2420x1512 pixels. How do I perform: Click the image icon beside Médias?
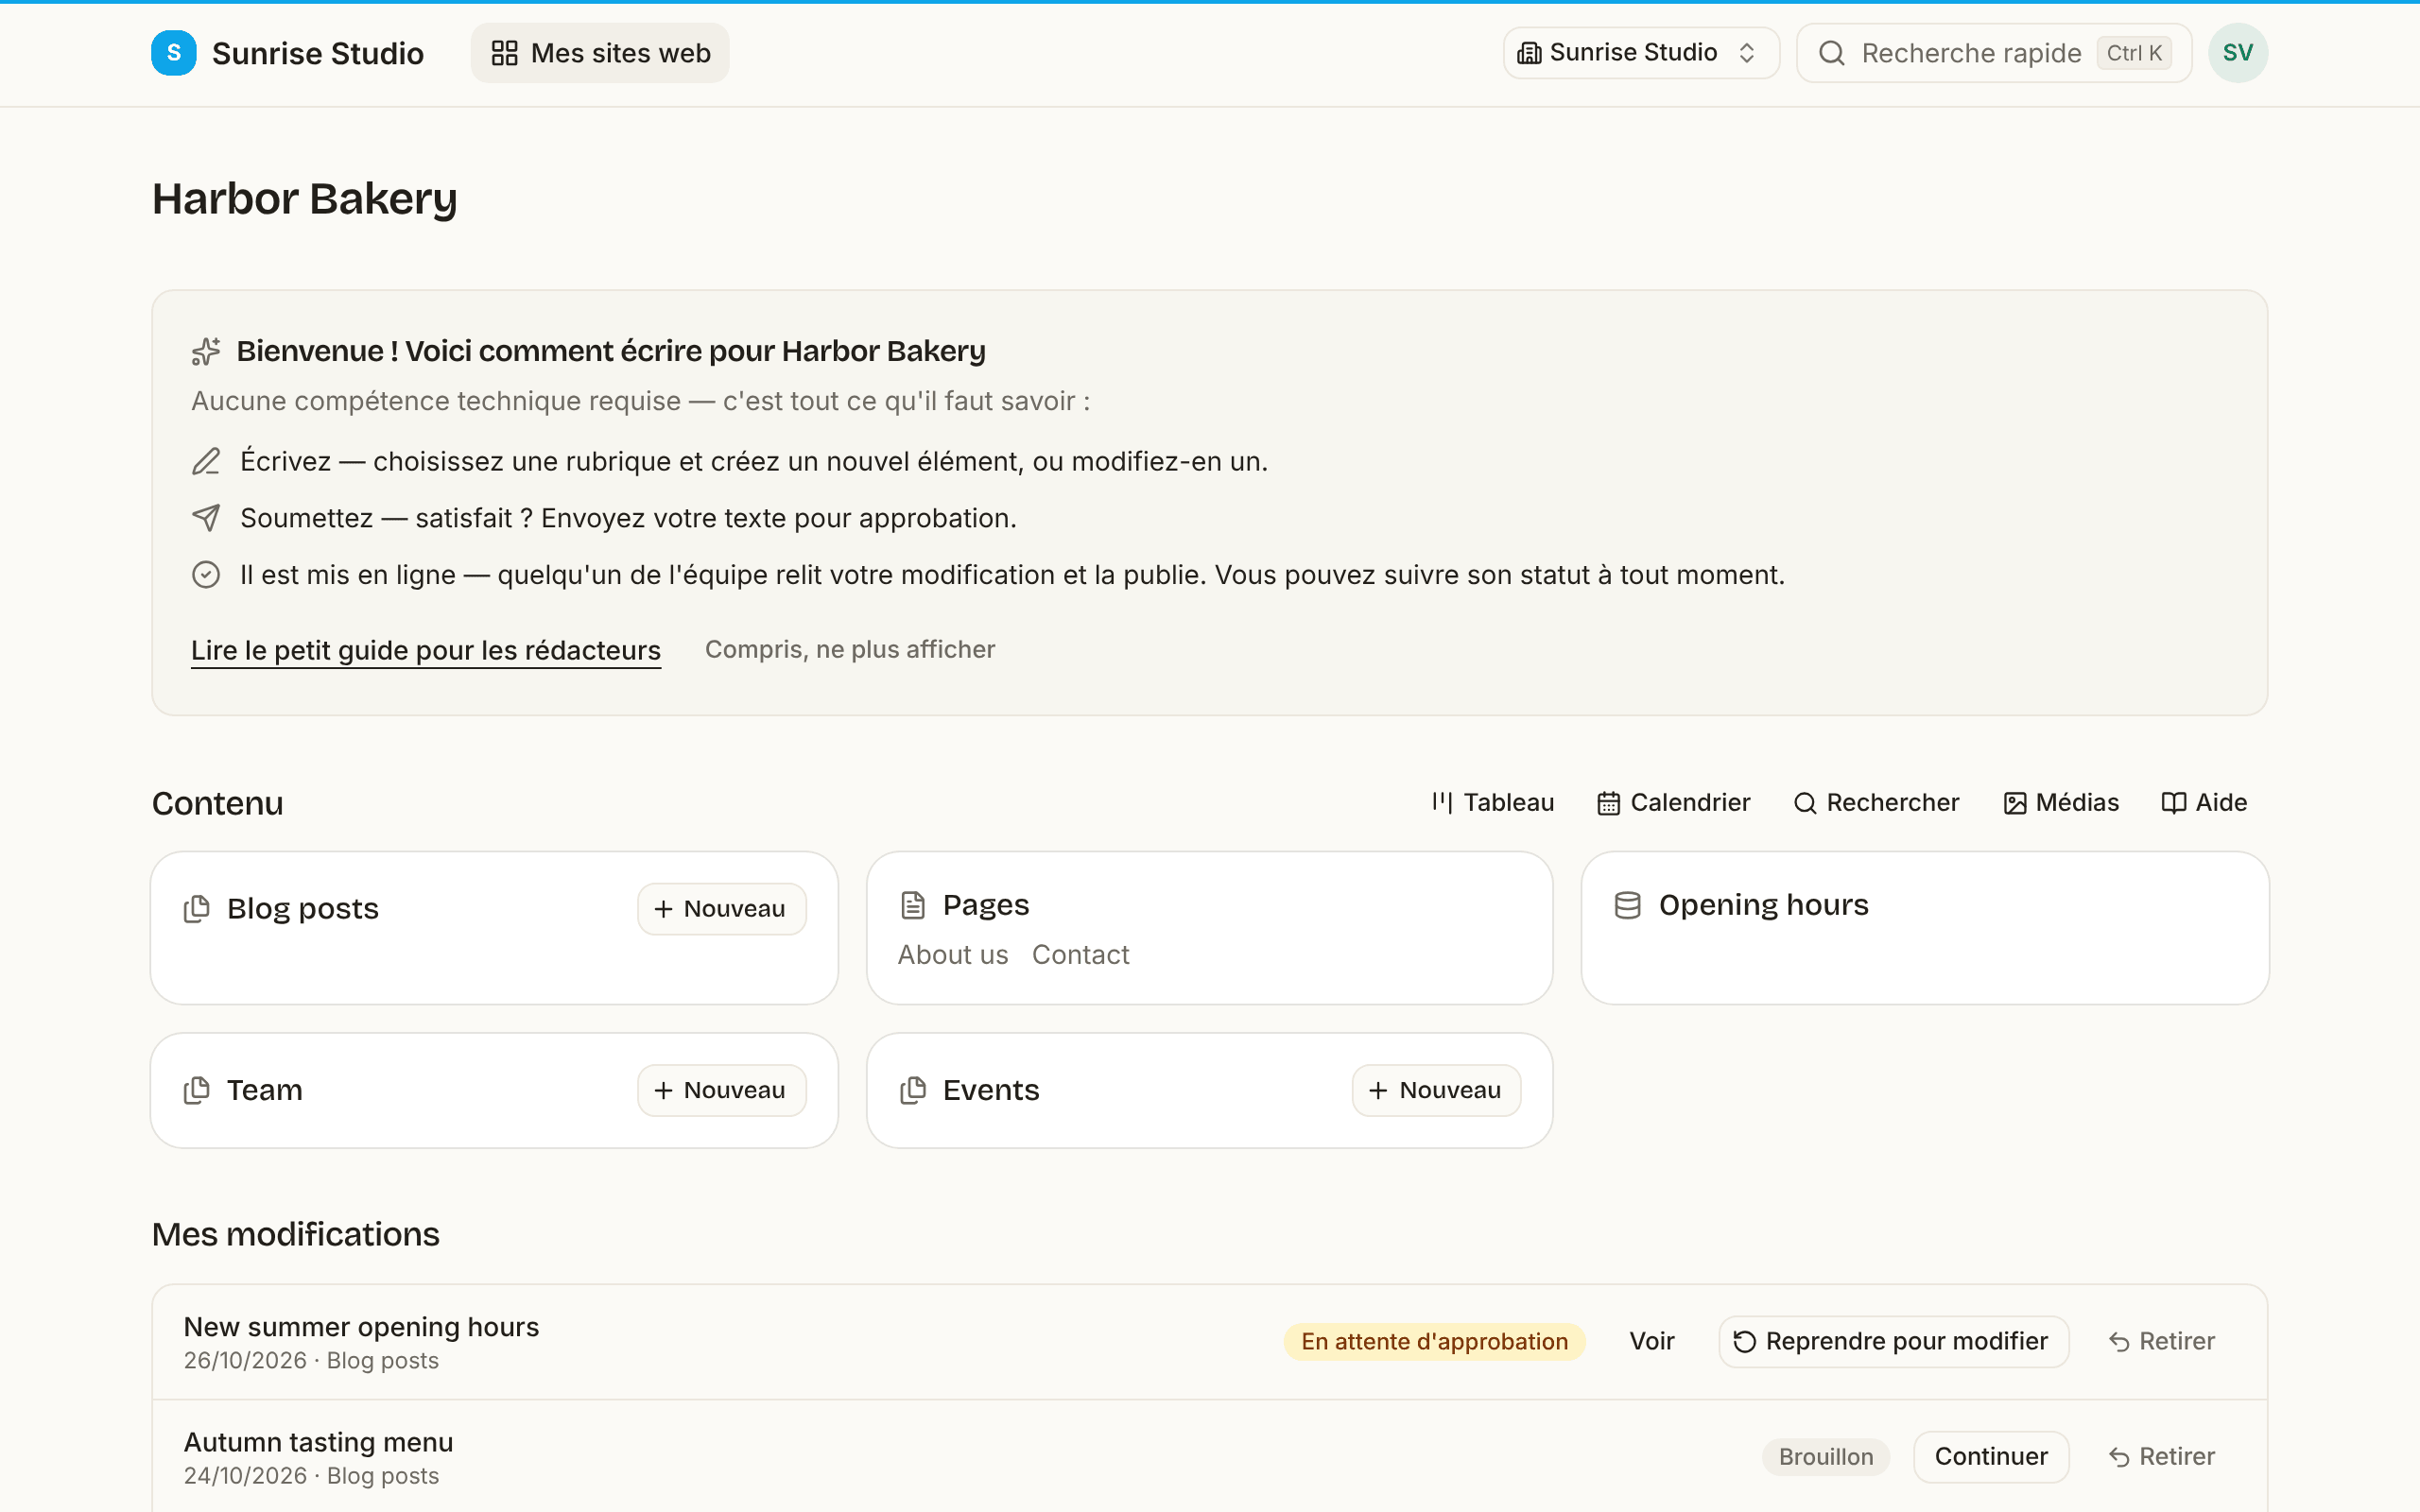pos(2014,803)
